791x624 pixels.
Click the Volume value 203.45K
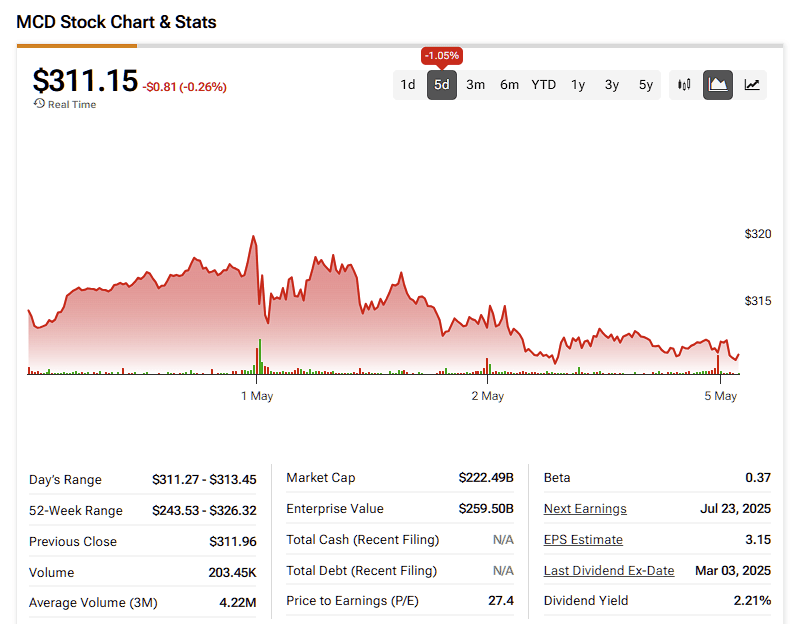[x=233, y=573]
